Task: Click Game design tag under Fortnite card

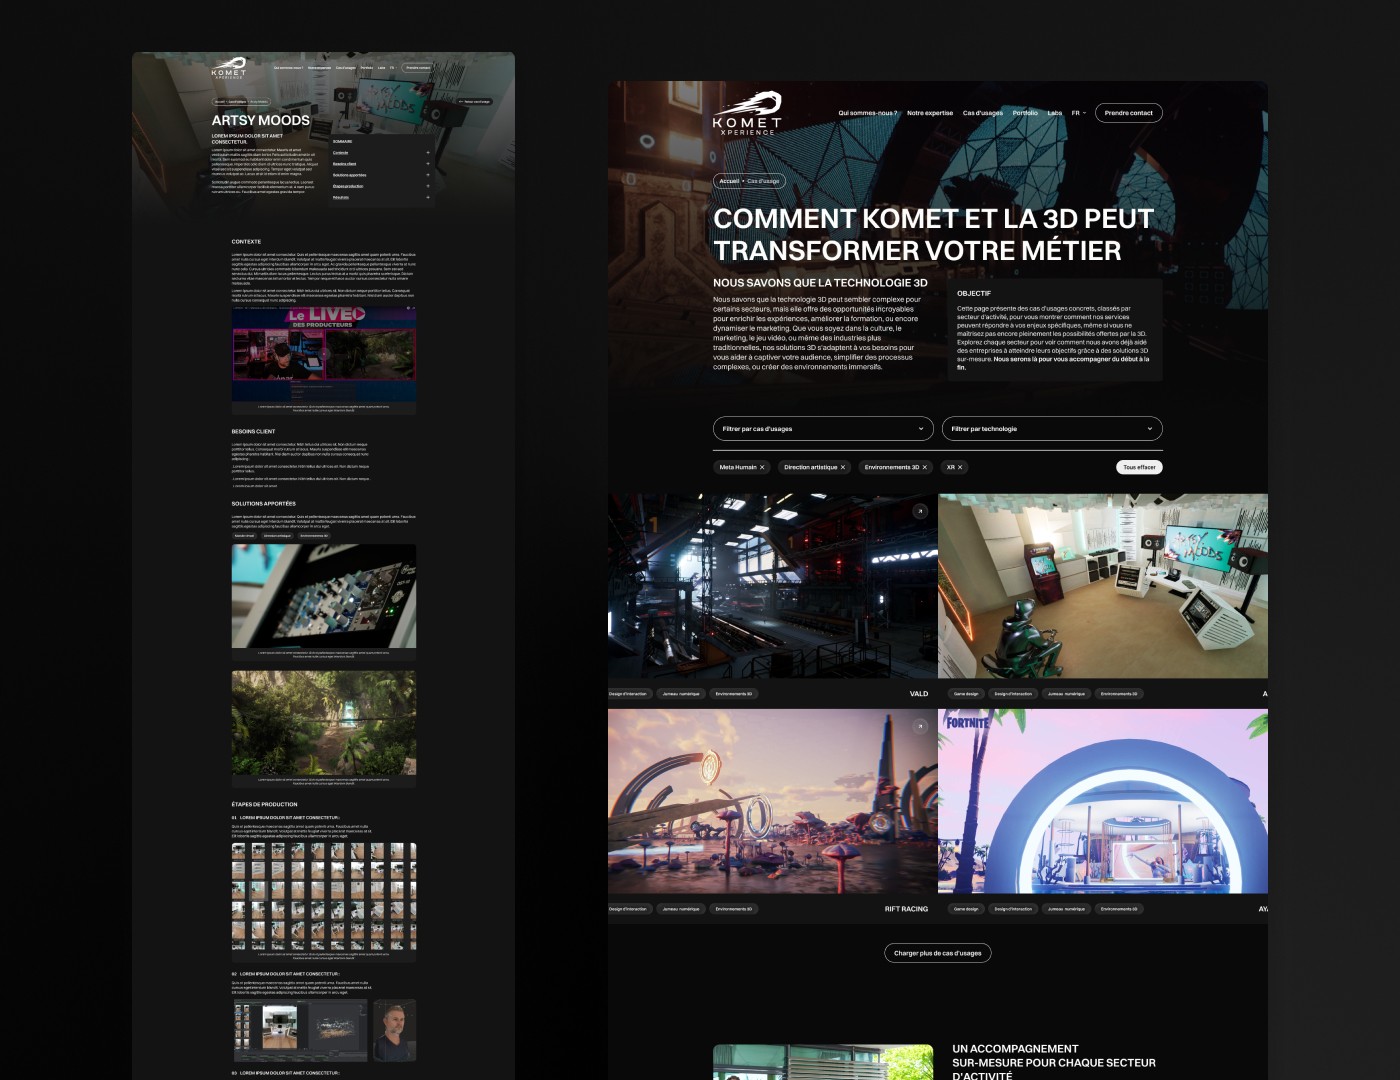Action: [x=966, y=909]
